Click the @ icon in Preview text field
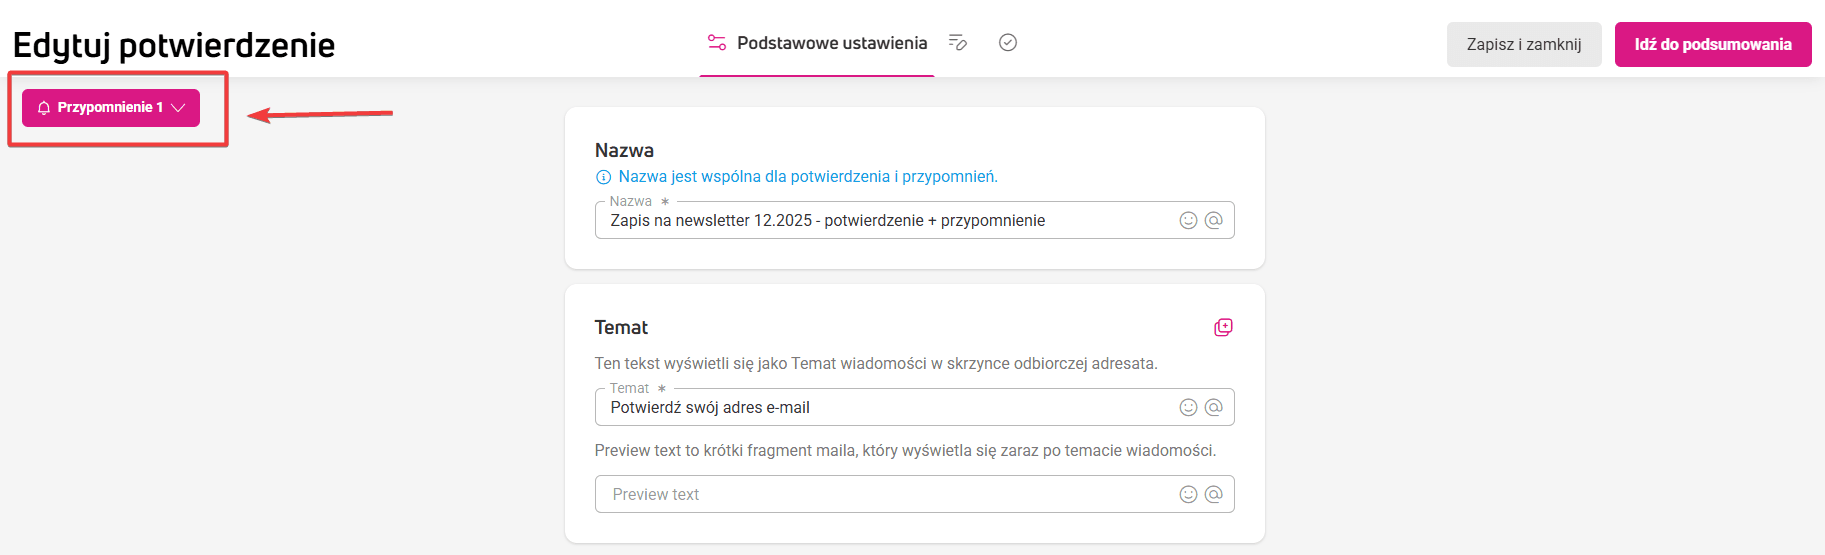Viewport: 1825px width, 555px height. click(1214, 495)
